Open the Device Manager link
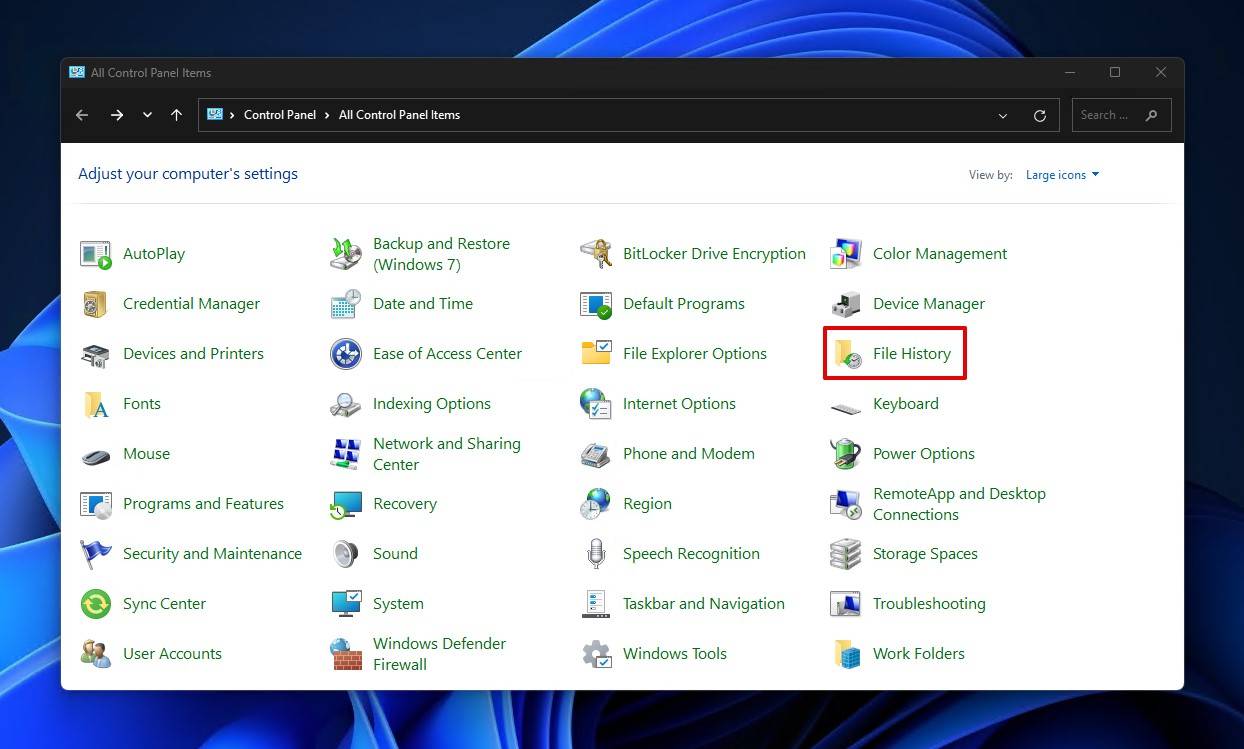 click(x=929, y=304)
